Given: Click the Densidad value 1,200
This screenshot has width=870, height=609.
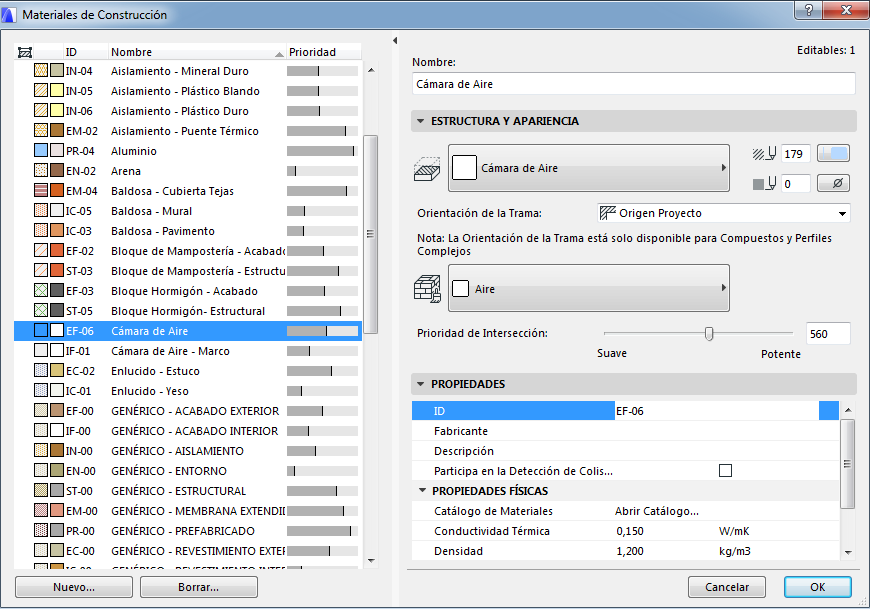Looking at the screenshot, I should pyautogui.click(x=630, y=551).
